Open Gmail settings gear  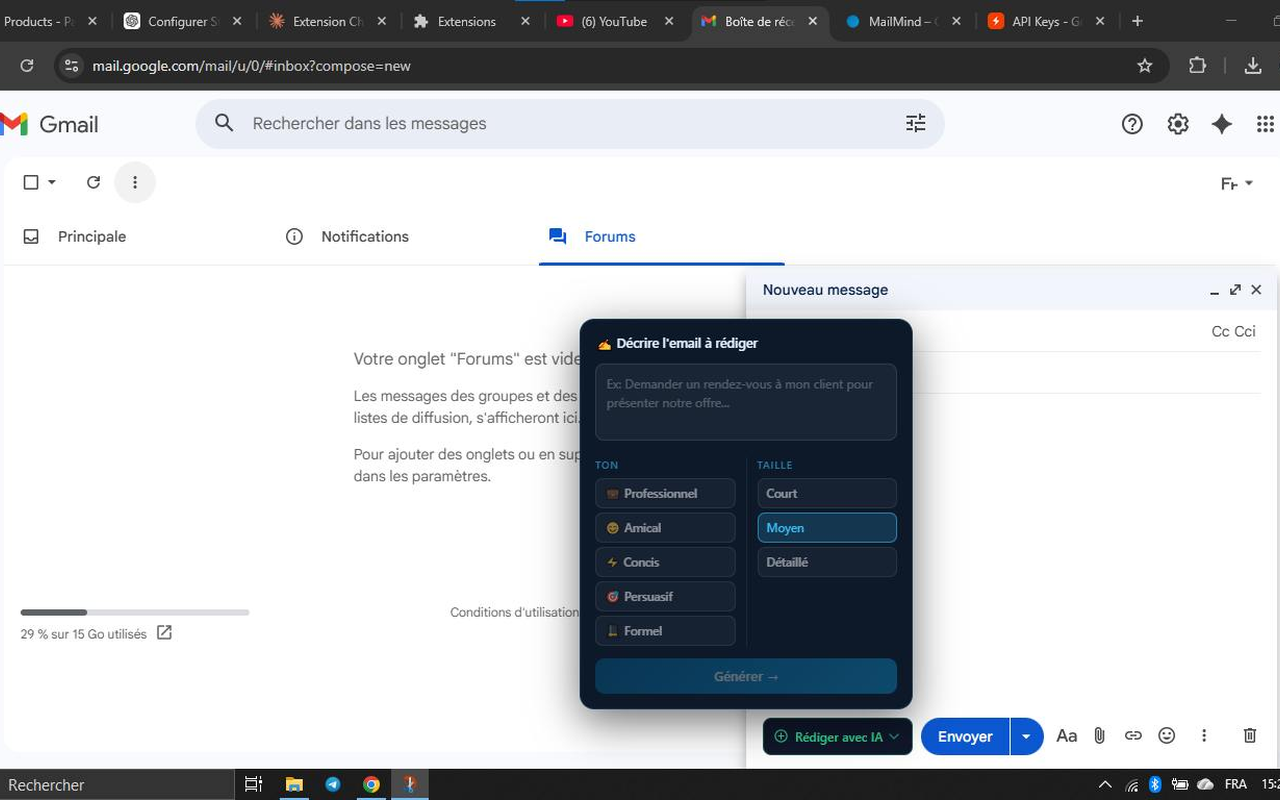(1178, 124)
